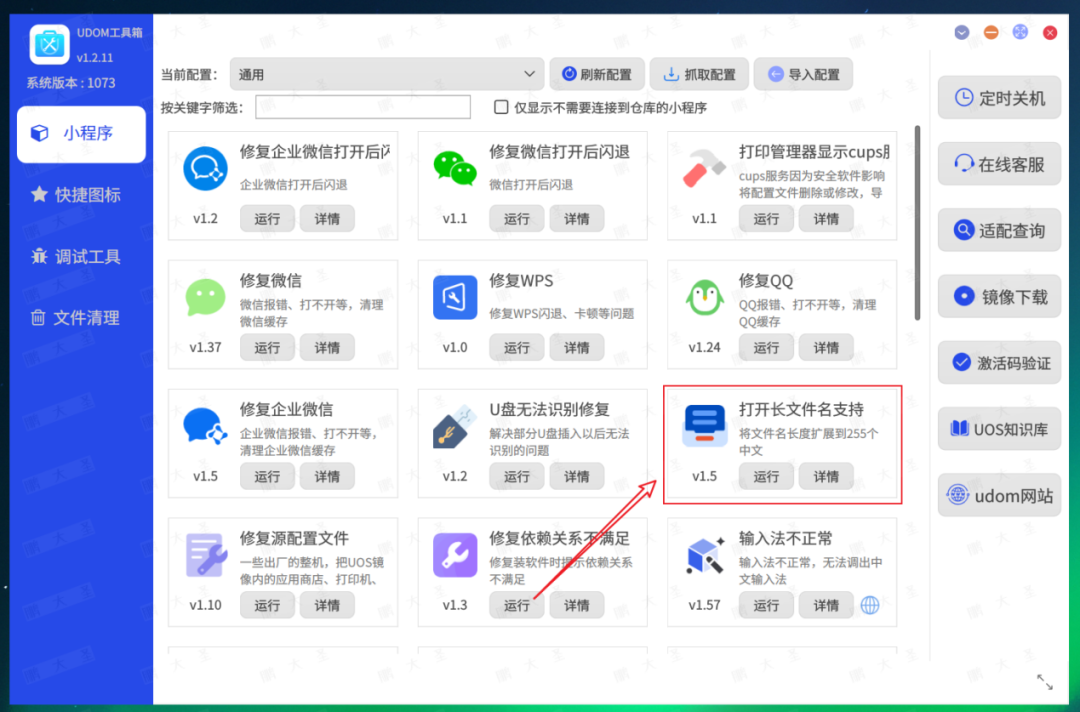1080x712 pixels.
Task: Expand the 当前配置 dropdown
Action: point(386,74)
